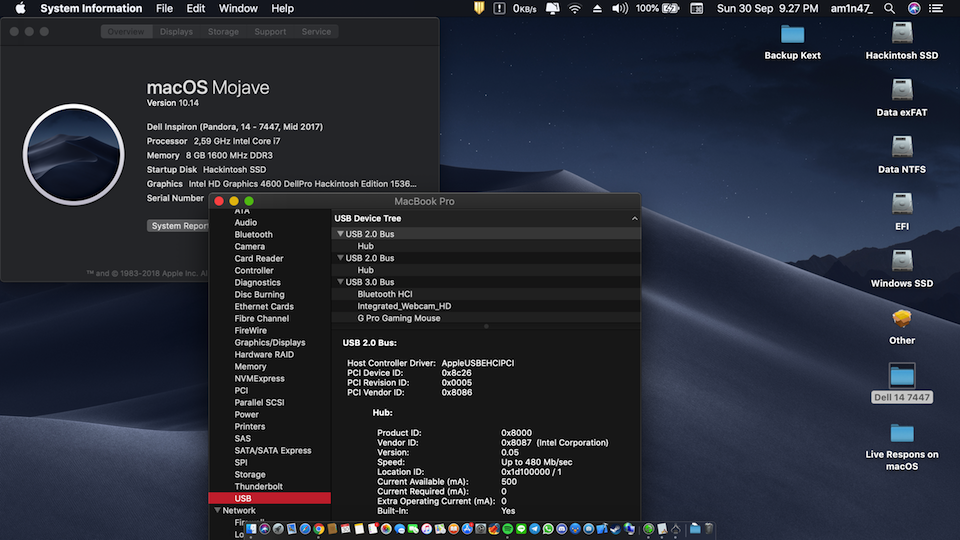This screenshot has height=540, width=960.
Task: Select Graphics/Displays in the sidebar list
Action: tap(270, 342)
